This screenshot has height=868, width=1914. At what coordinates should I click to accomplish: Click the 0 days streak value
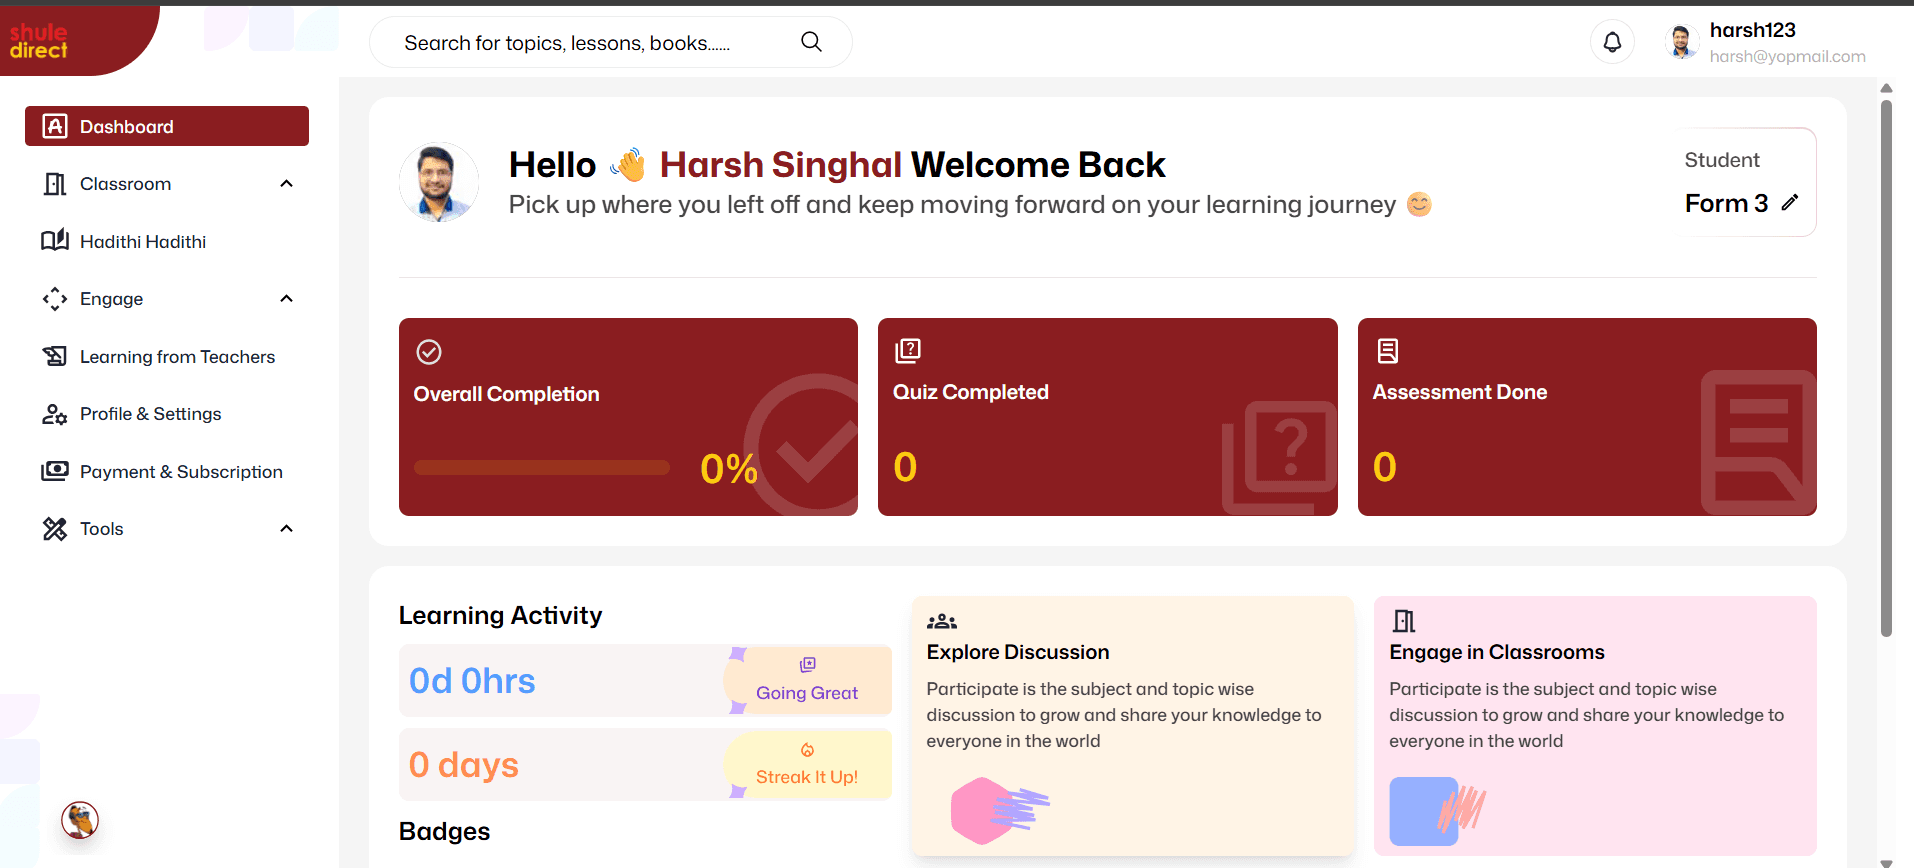[463, 765]
